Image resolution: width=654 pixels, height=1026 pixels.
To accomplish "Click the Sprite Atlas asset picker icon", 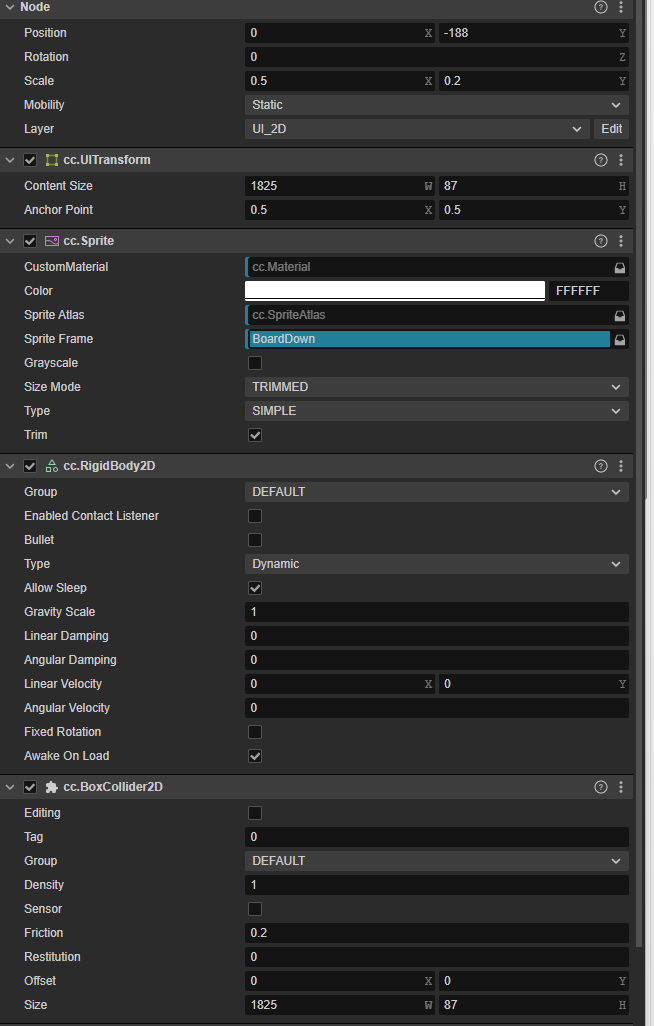I will point(620,315).
